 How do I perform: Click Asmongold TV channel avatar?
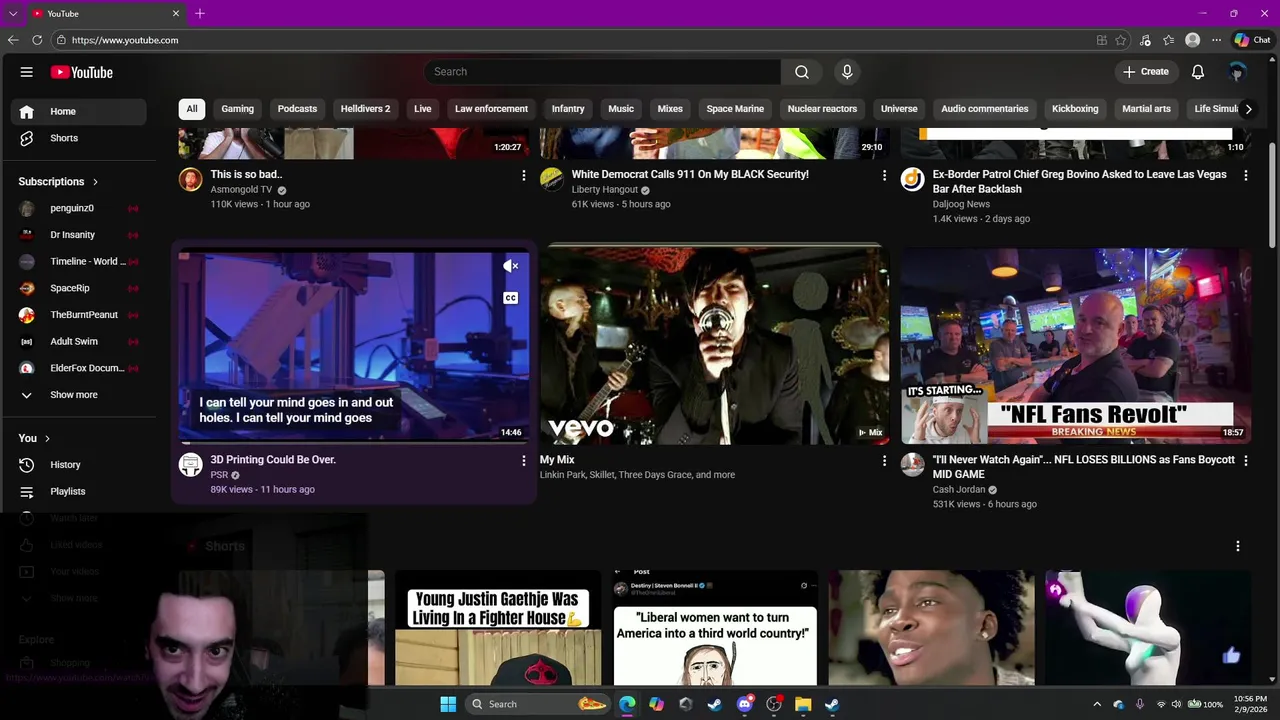(x=190, y=179)
